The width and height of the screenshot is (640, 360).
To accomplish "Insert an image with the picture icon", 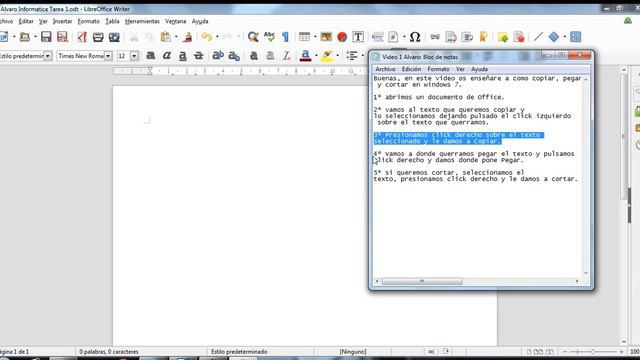I will [x=326, y=37].
